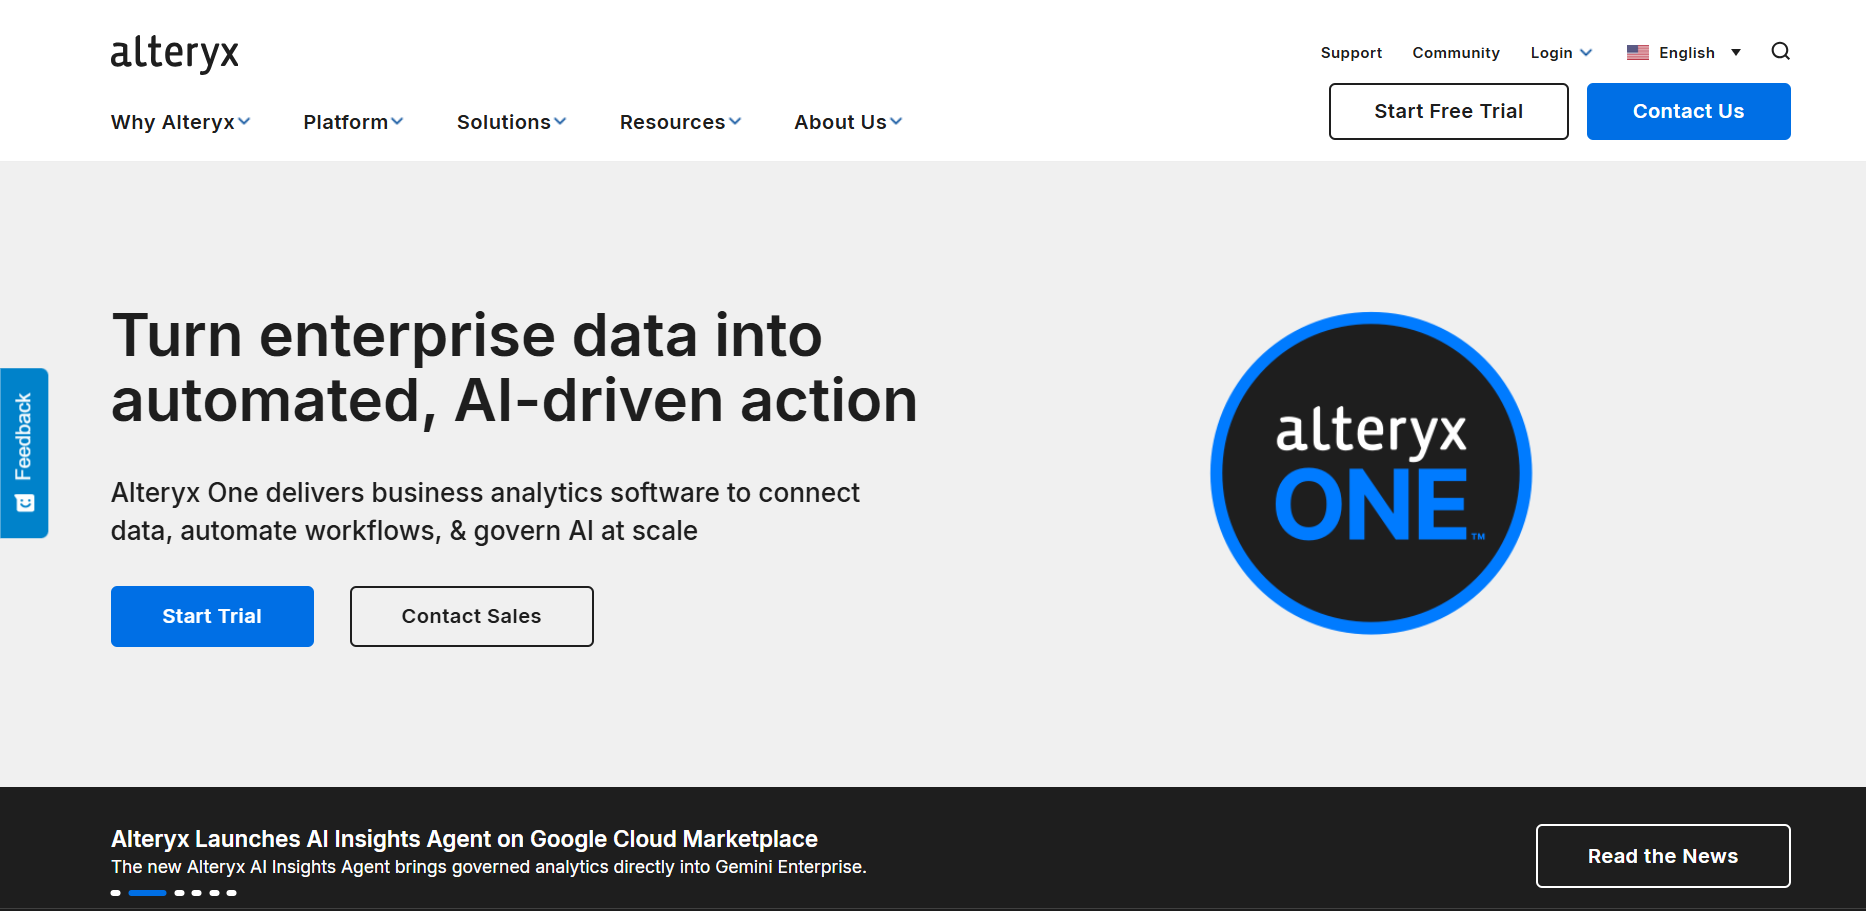Image resolution: width=1866 pixels, height=911 pixels.
Task: Click the alteryx logo in header
Action: tap(175, 53)
